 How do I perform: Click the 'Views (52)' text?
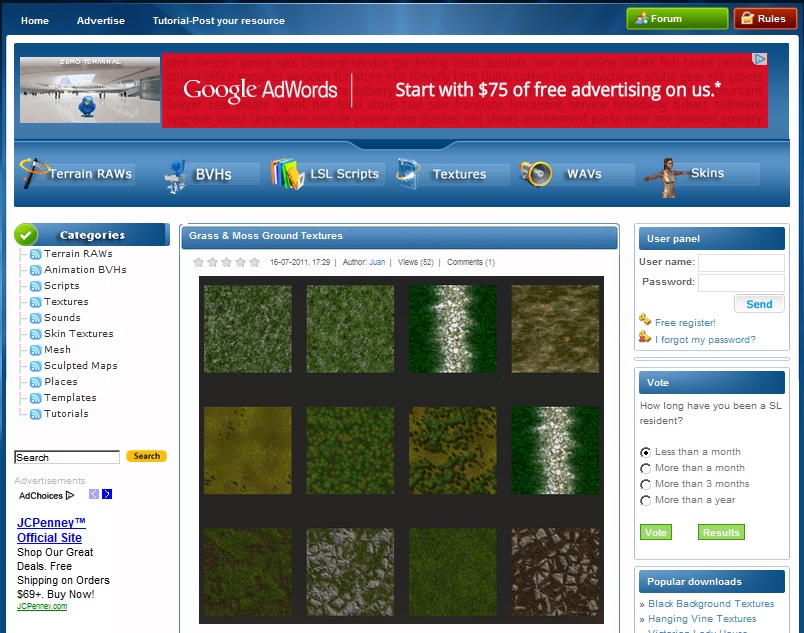coord(416,262)
